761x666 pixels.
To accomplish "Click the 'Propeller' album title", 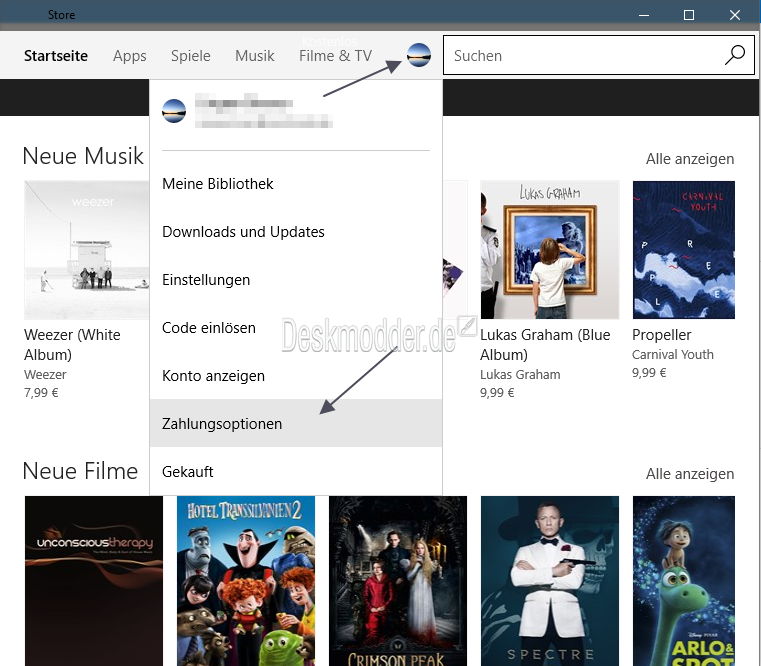I will pos(662,334).
